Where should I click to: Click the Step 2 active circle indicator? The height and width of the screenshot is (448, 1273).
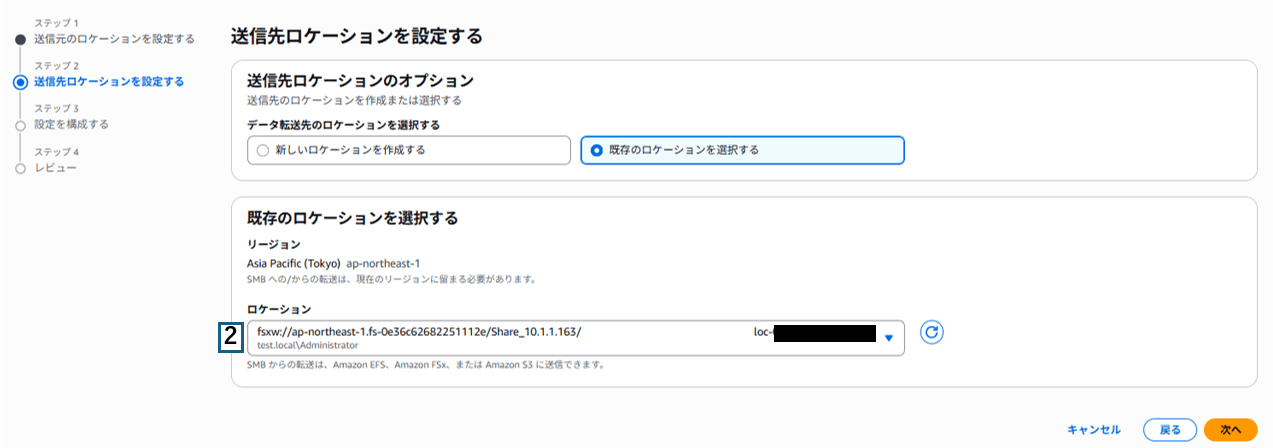20,82
